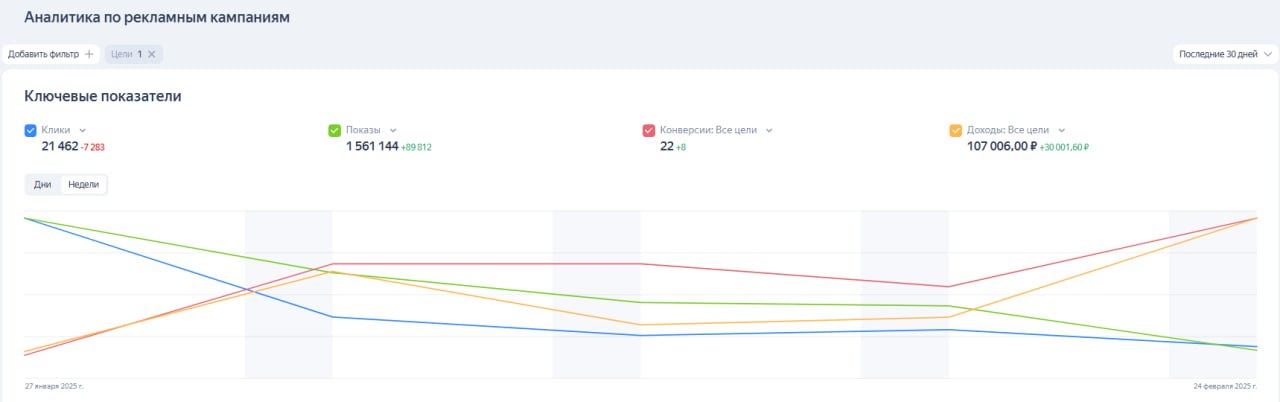
Task: Remove the Цели filter with its × icon
Action: (x=152, y=54)
